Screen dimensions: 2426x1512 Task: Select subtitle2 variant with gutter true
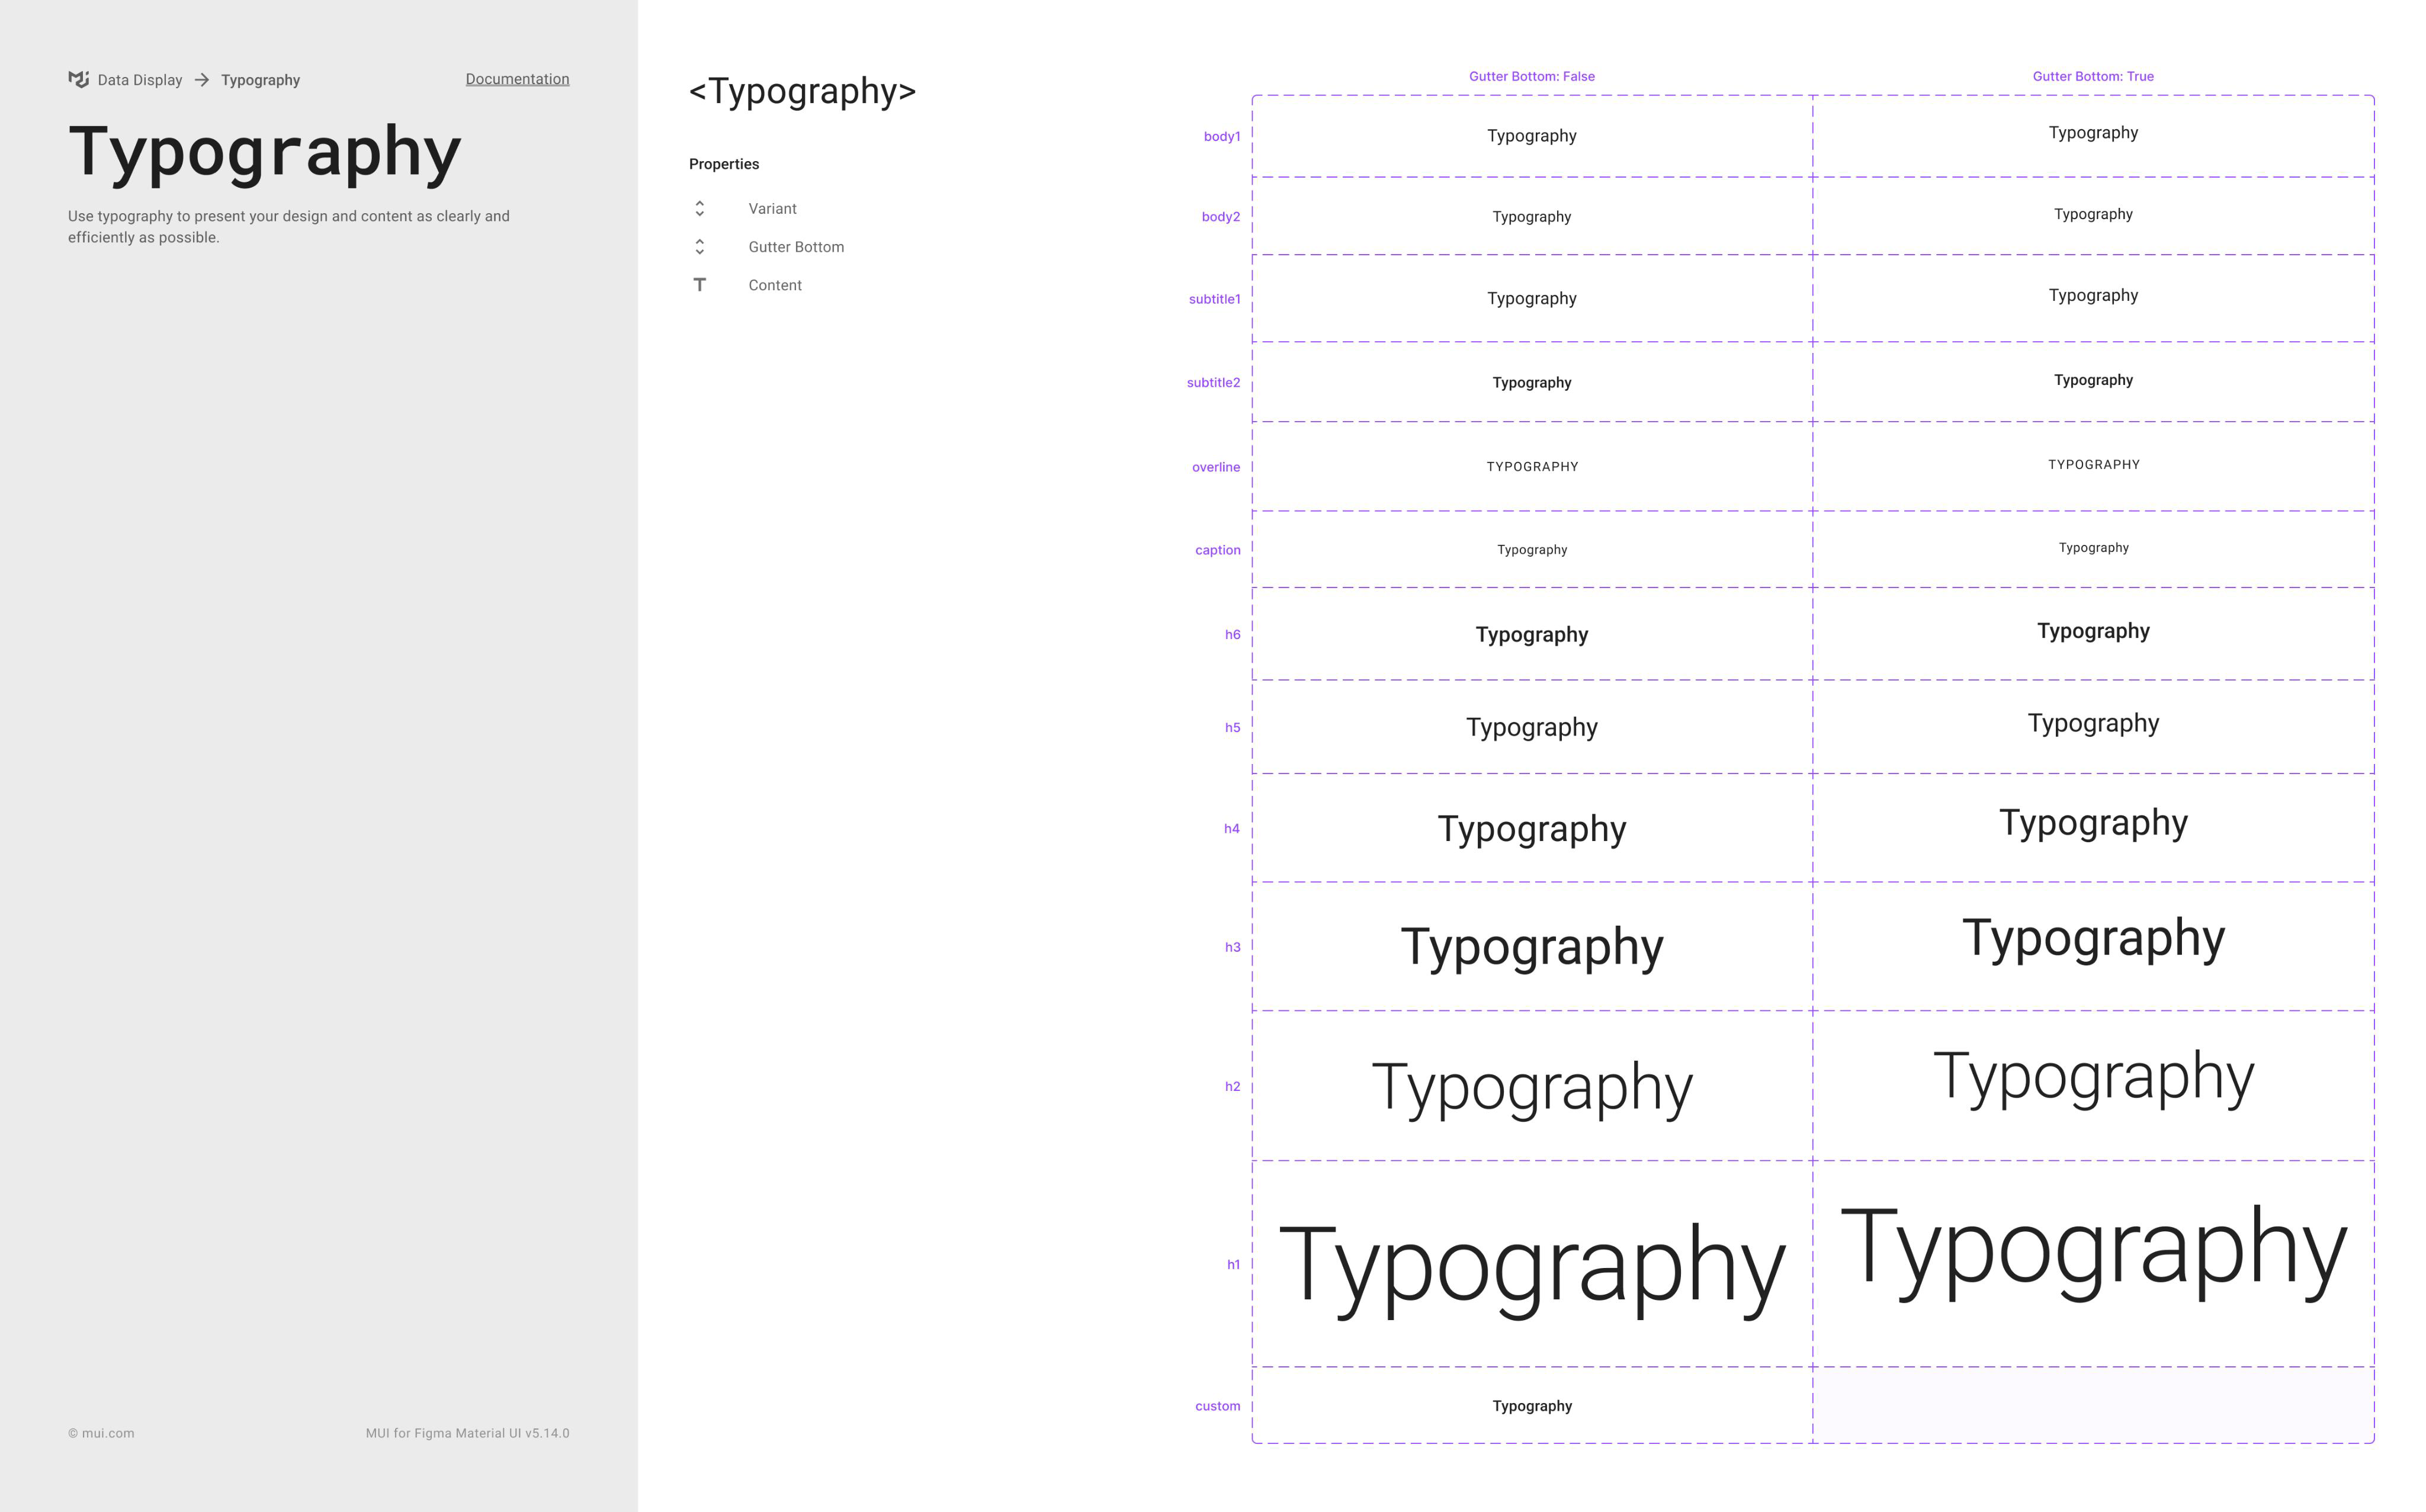coord(2093,380)
